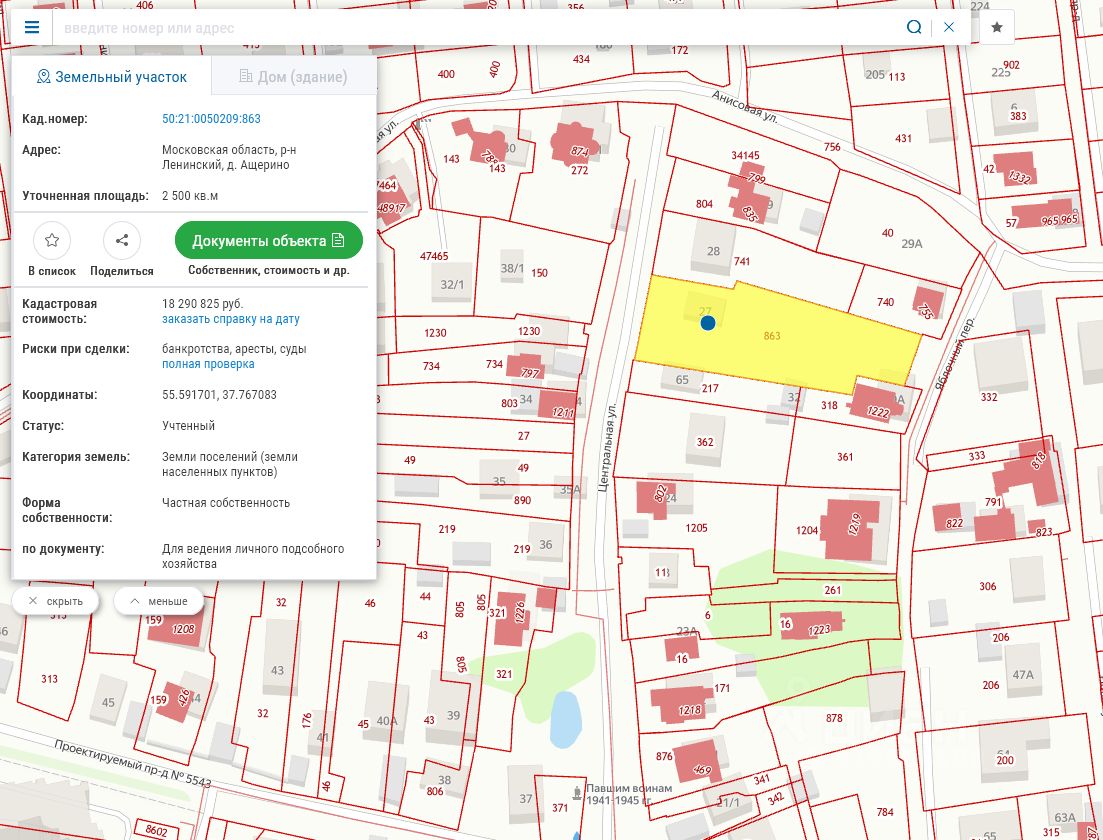
Task: Click the blue pond on map
Action: [x=565, y=720]
